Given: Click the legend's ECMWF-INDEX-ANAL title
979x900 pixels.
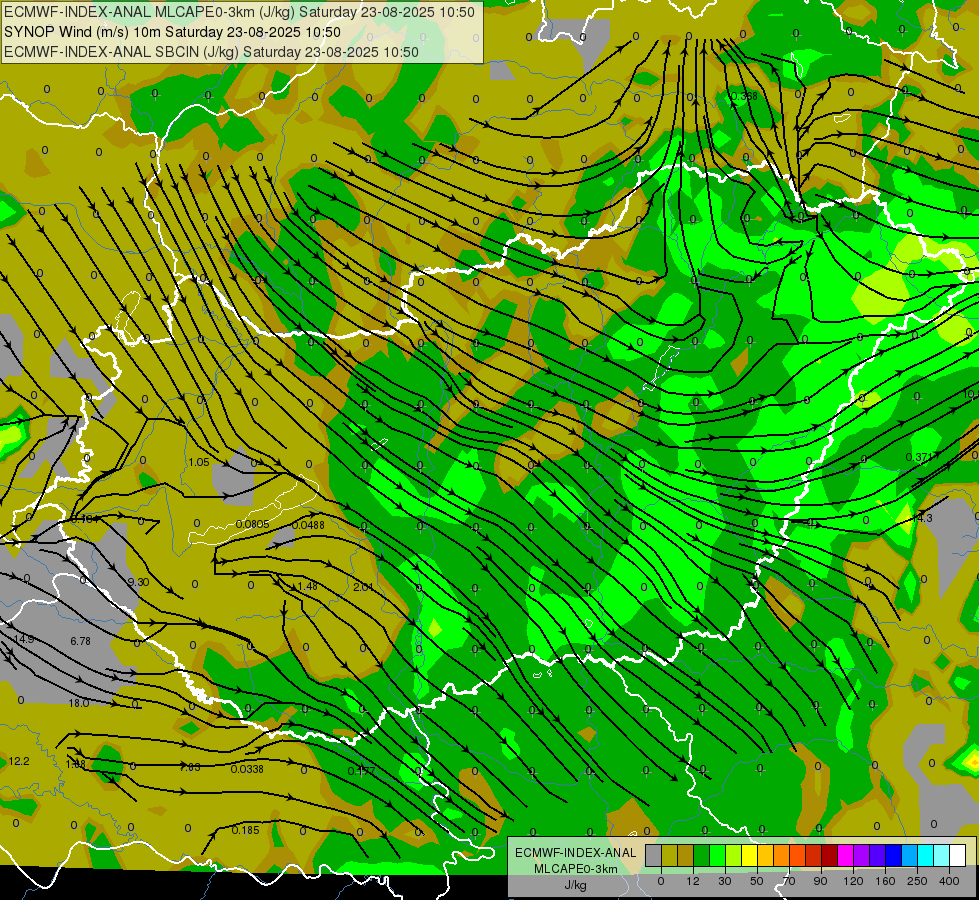Looking at the screenshot, I should (576, 853).
